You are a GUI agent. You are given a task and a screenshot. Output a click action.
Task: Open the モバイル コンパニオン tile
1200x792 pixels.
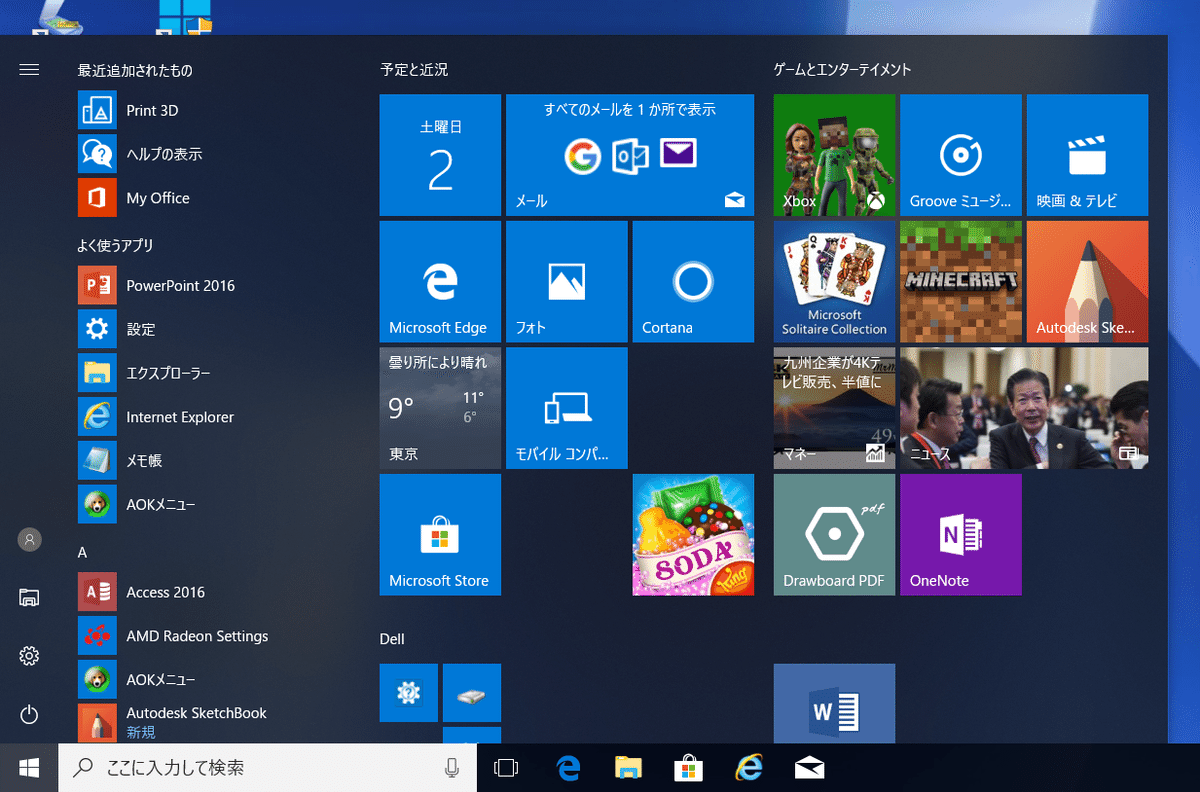click(567, 408)
